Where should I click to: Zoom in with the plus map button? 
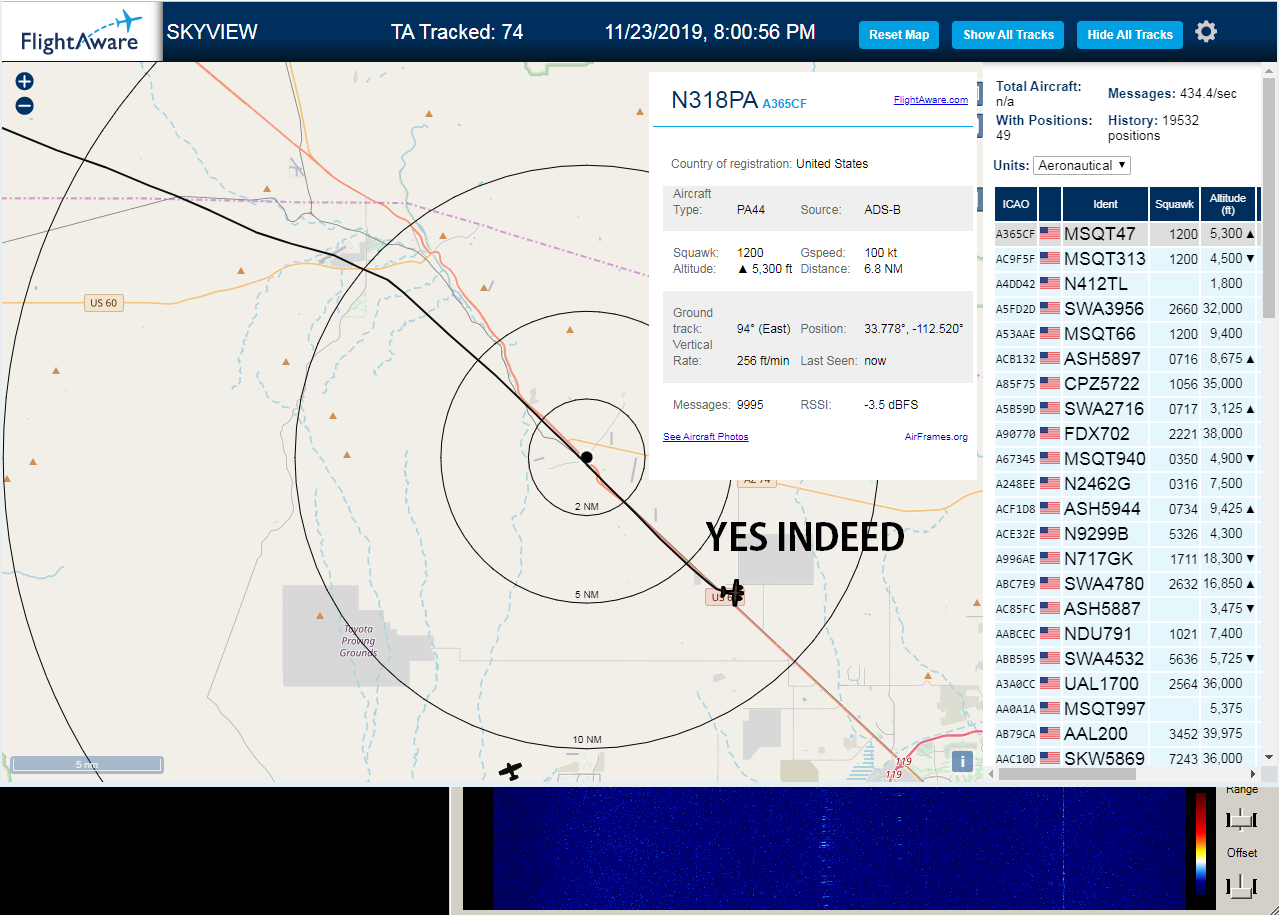tap(25, 82)
